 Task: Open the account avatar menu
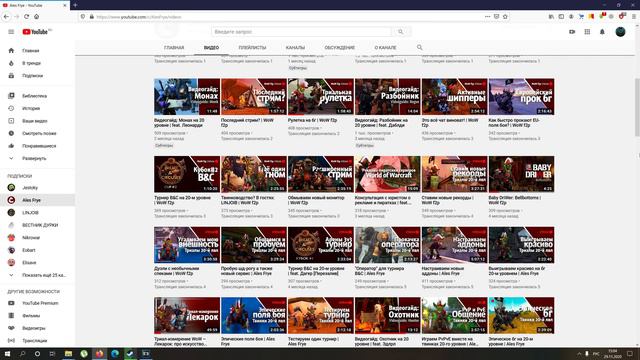coord(620,32)
